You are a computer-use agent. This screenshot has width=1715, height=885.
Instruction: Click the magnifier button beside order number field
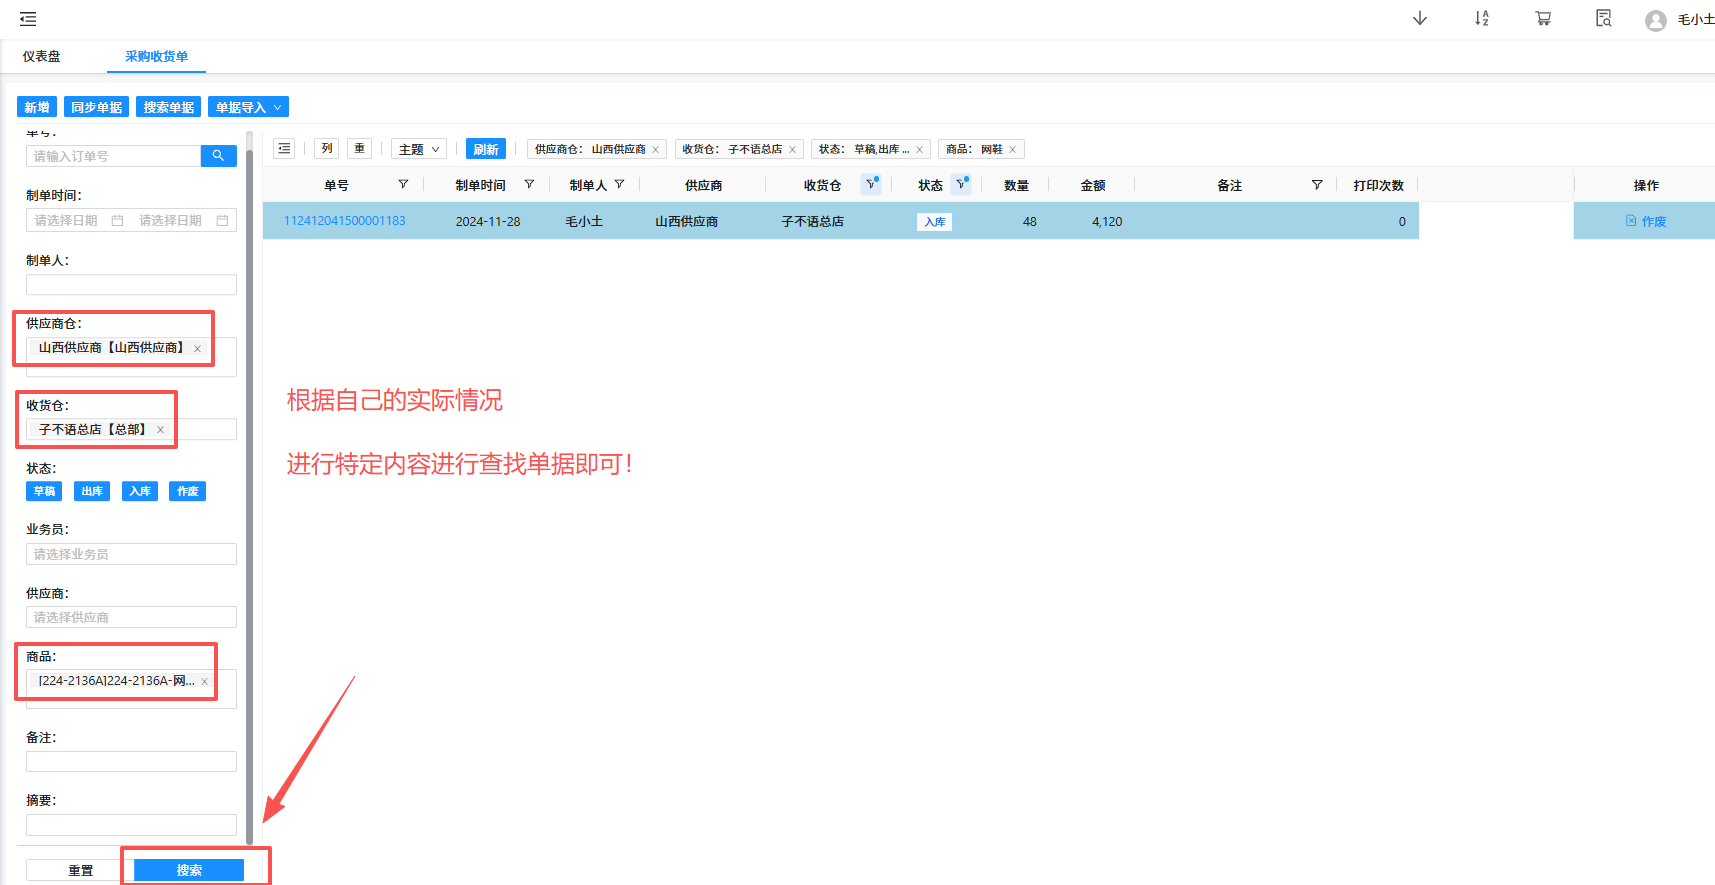(218, 156)
